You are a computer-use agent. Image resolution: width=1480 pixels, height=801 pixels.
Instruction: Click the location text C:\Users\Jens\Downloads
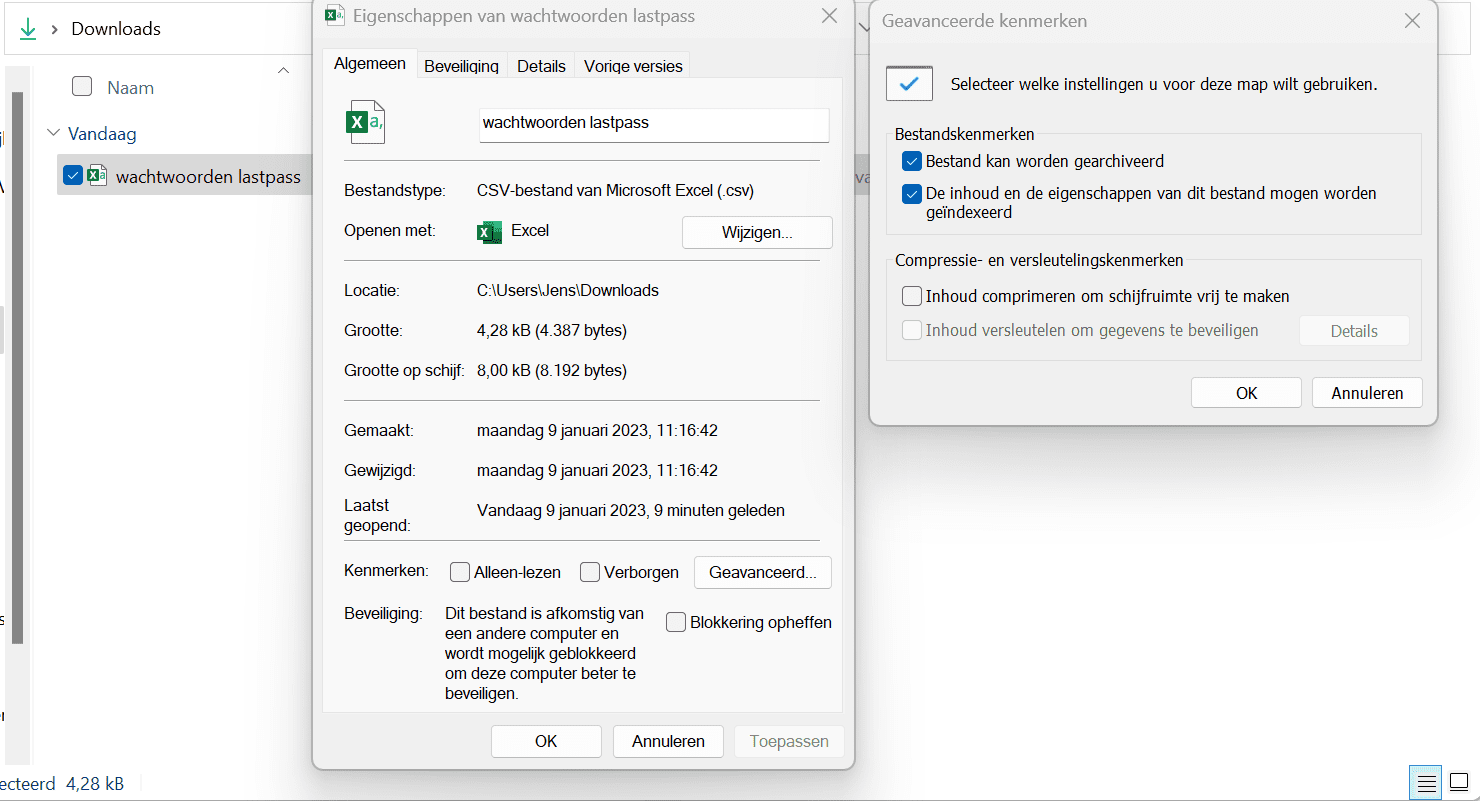tap(568, 291)
